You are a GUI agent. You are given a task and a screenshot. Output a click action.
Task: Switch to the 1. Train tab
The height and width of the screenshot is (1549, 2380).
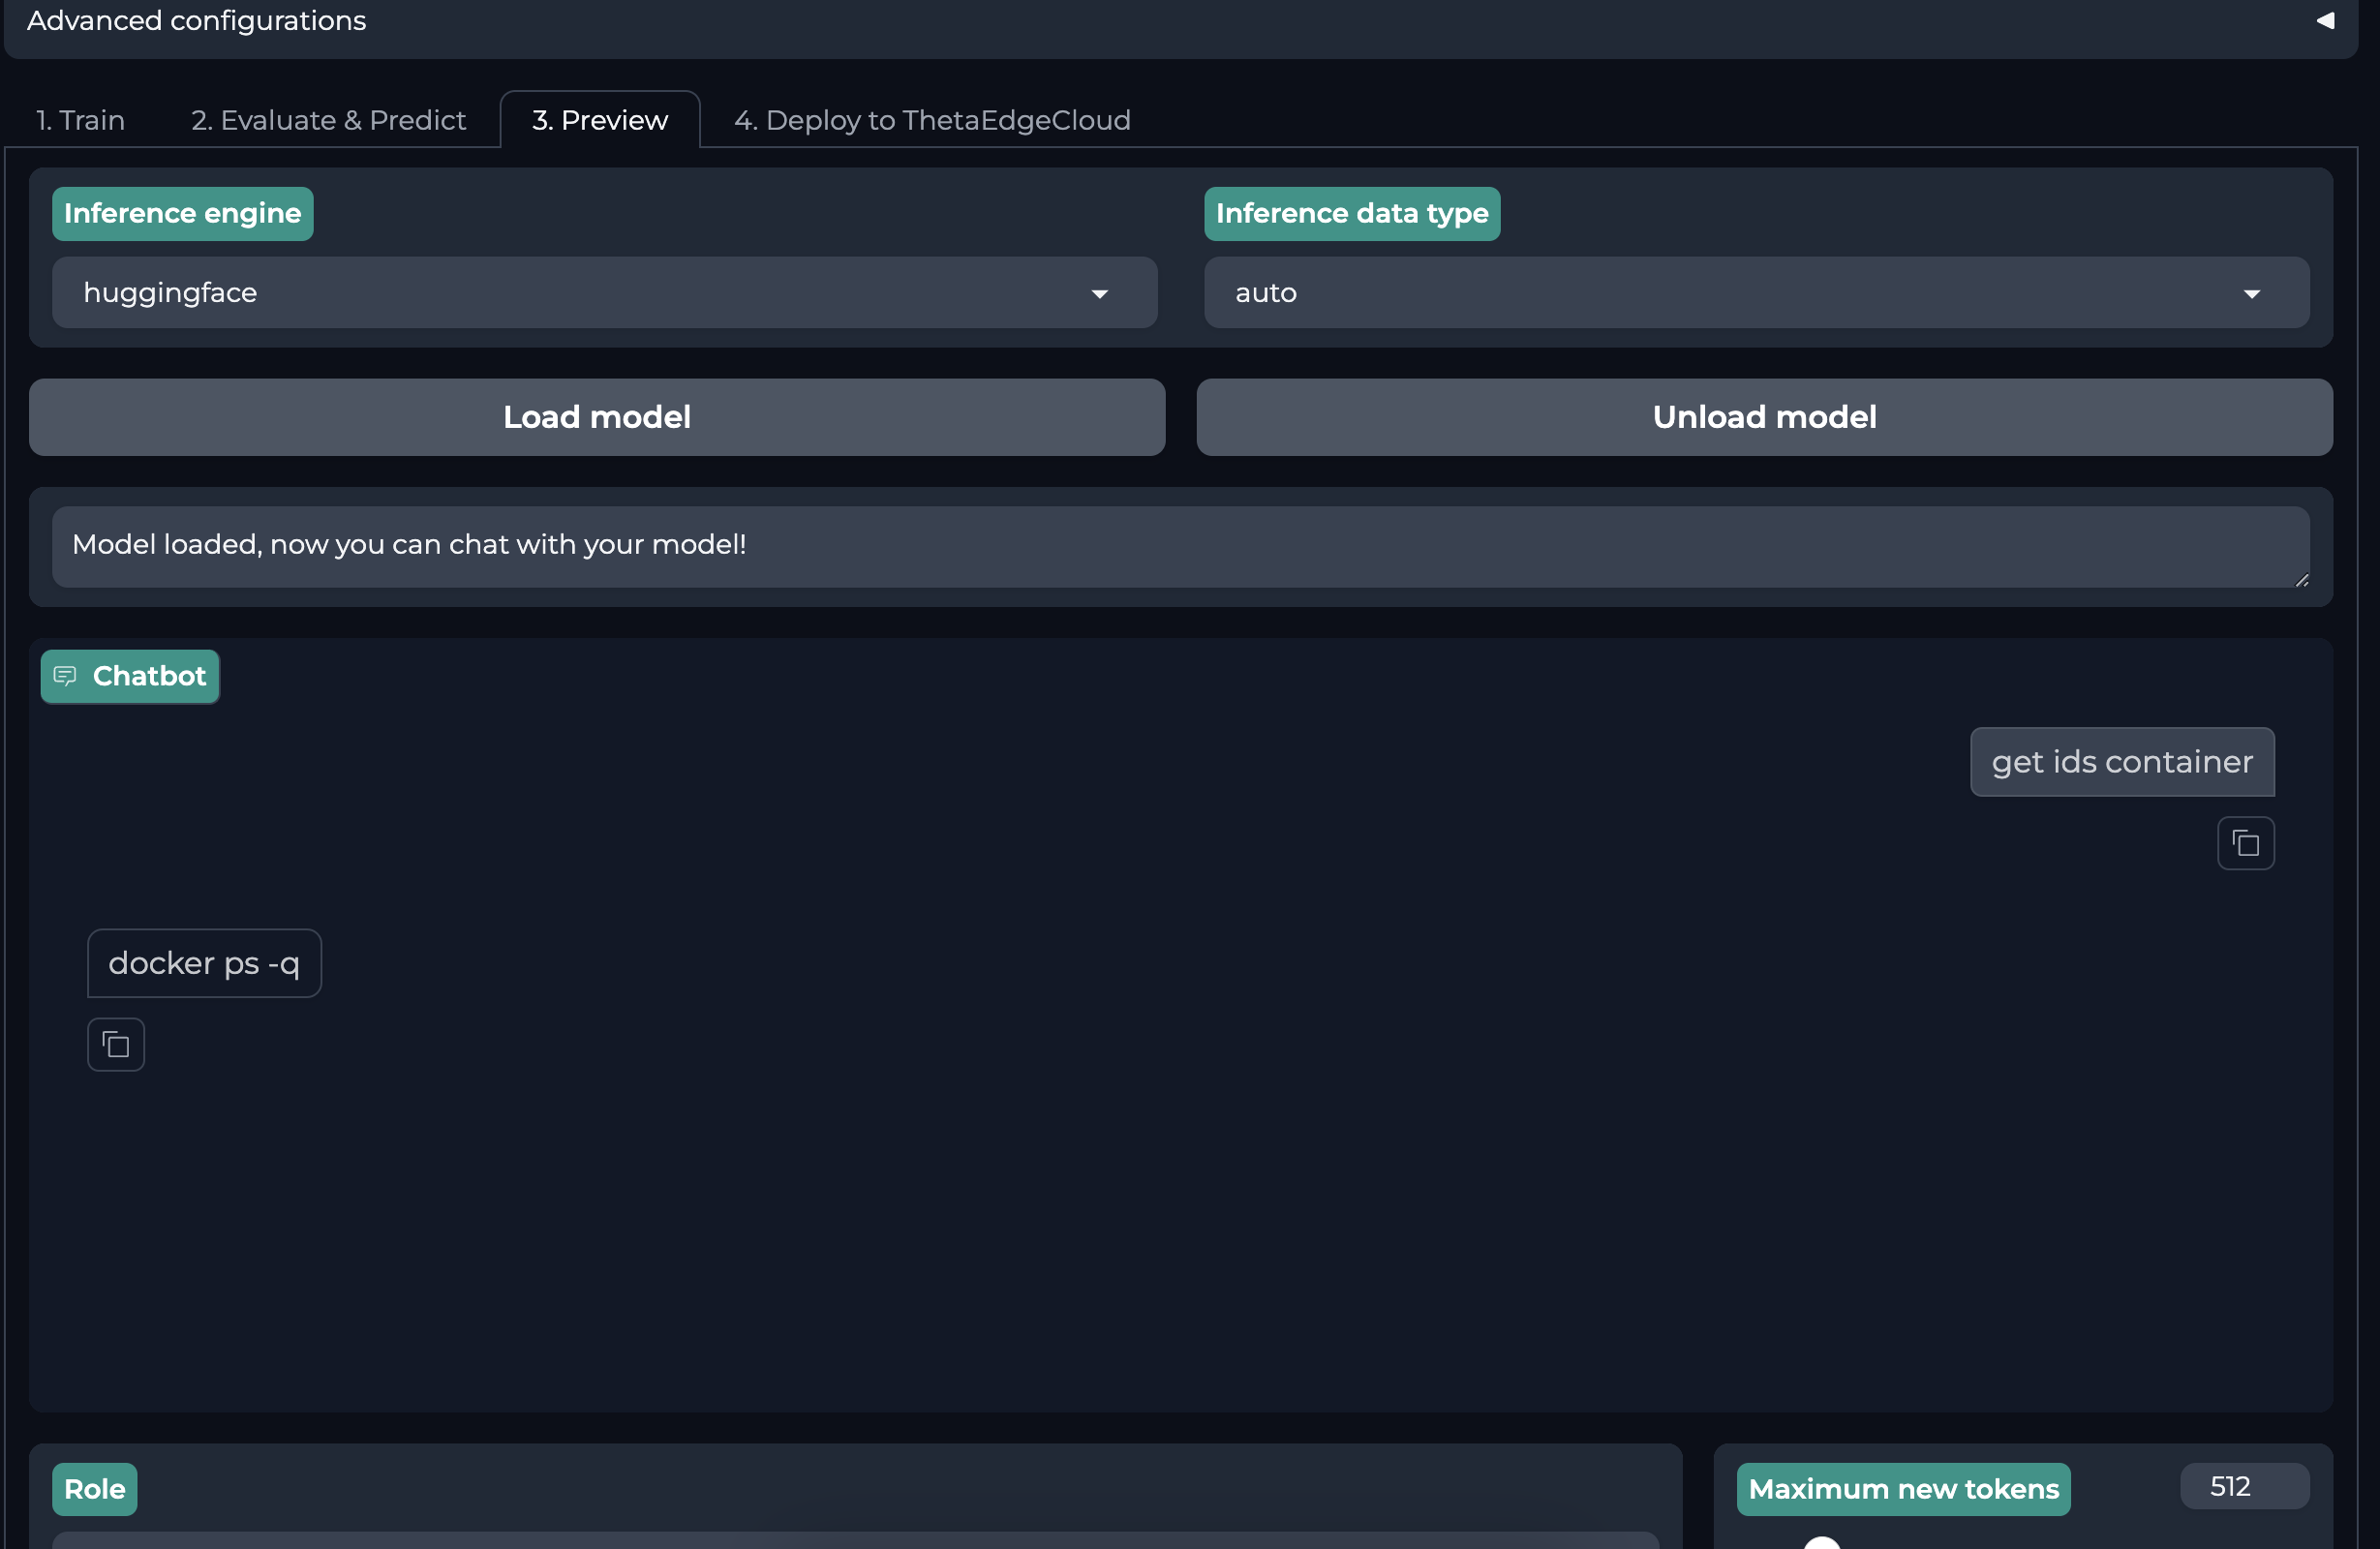click(80, 120)
